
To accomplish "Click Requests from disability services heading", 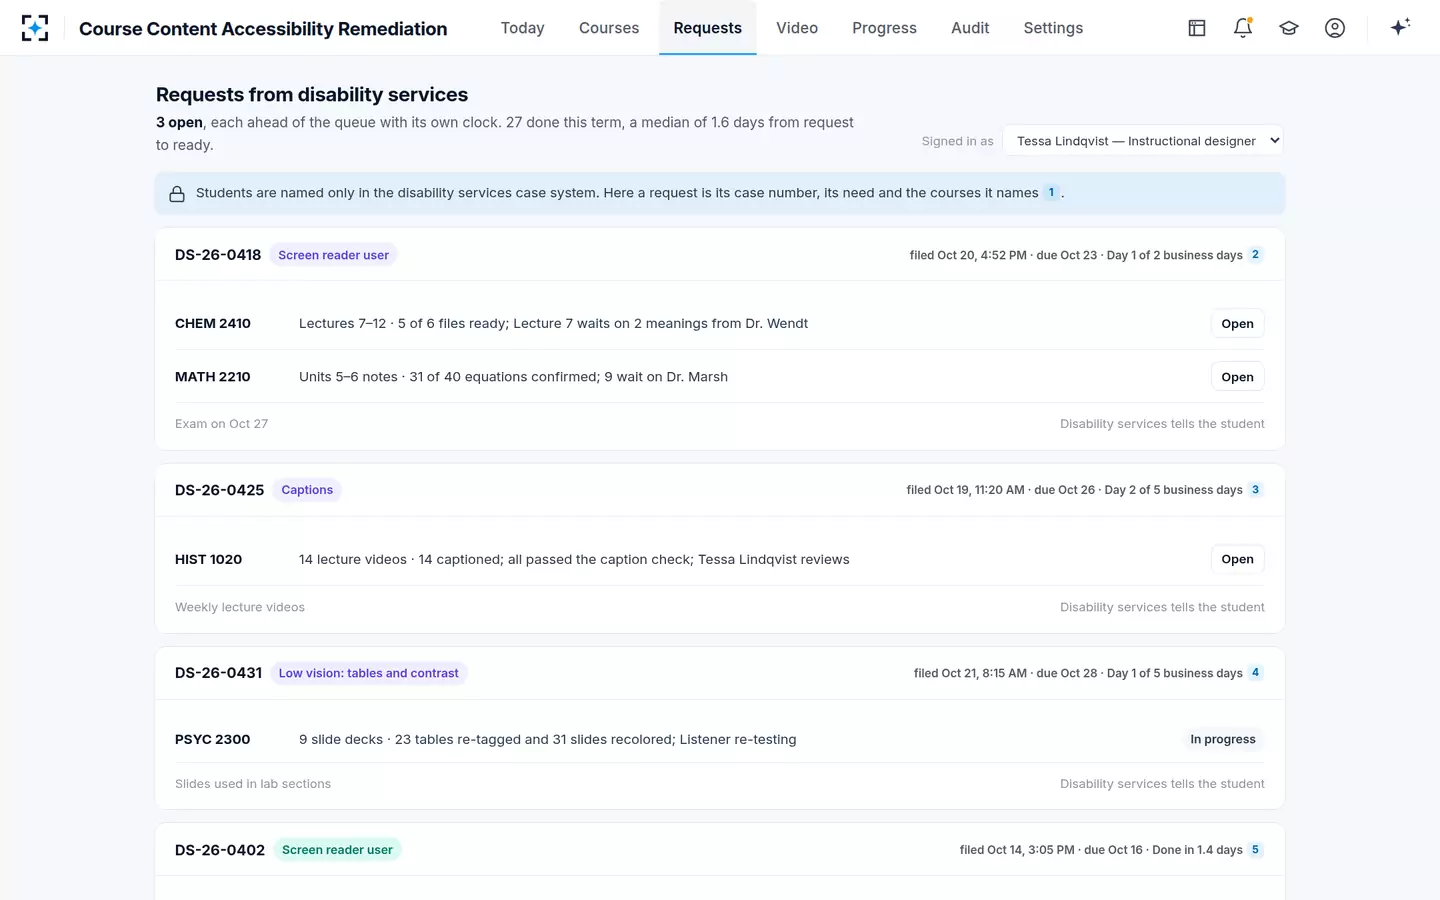I will point(312,94).
